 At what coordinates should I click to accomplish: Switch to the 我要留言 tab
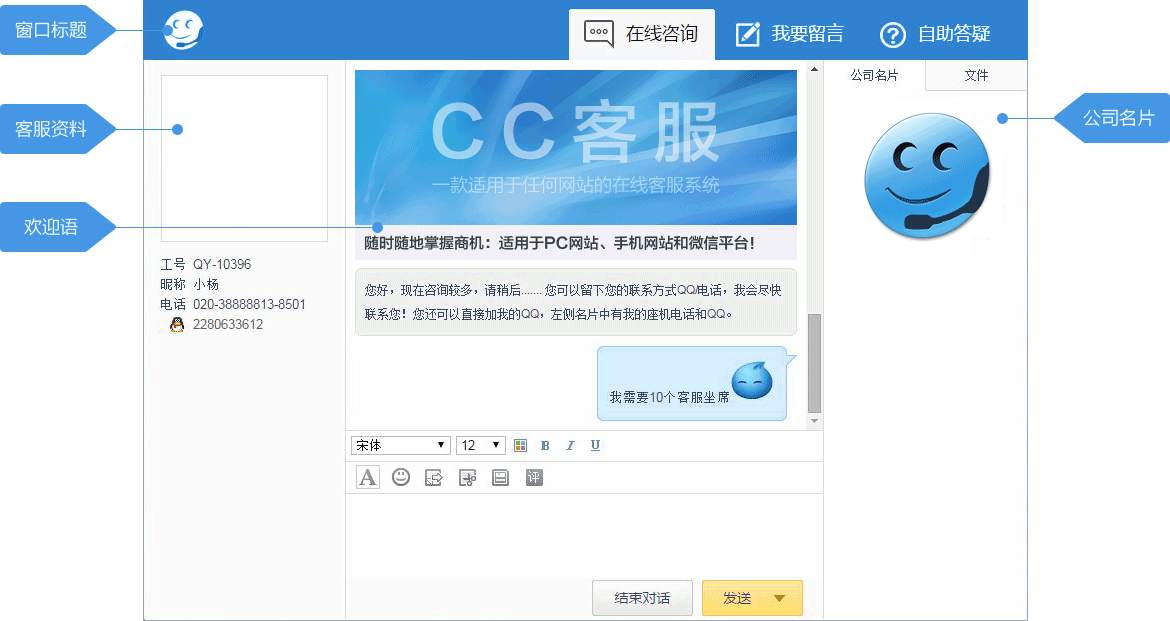789,34
